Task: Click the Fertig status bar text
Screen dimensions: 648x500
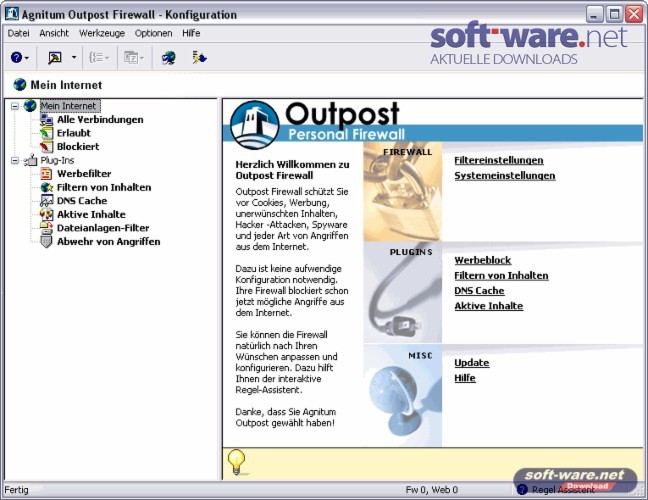Action: 17,490
